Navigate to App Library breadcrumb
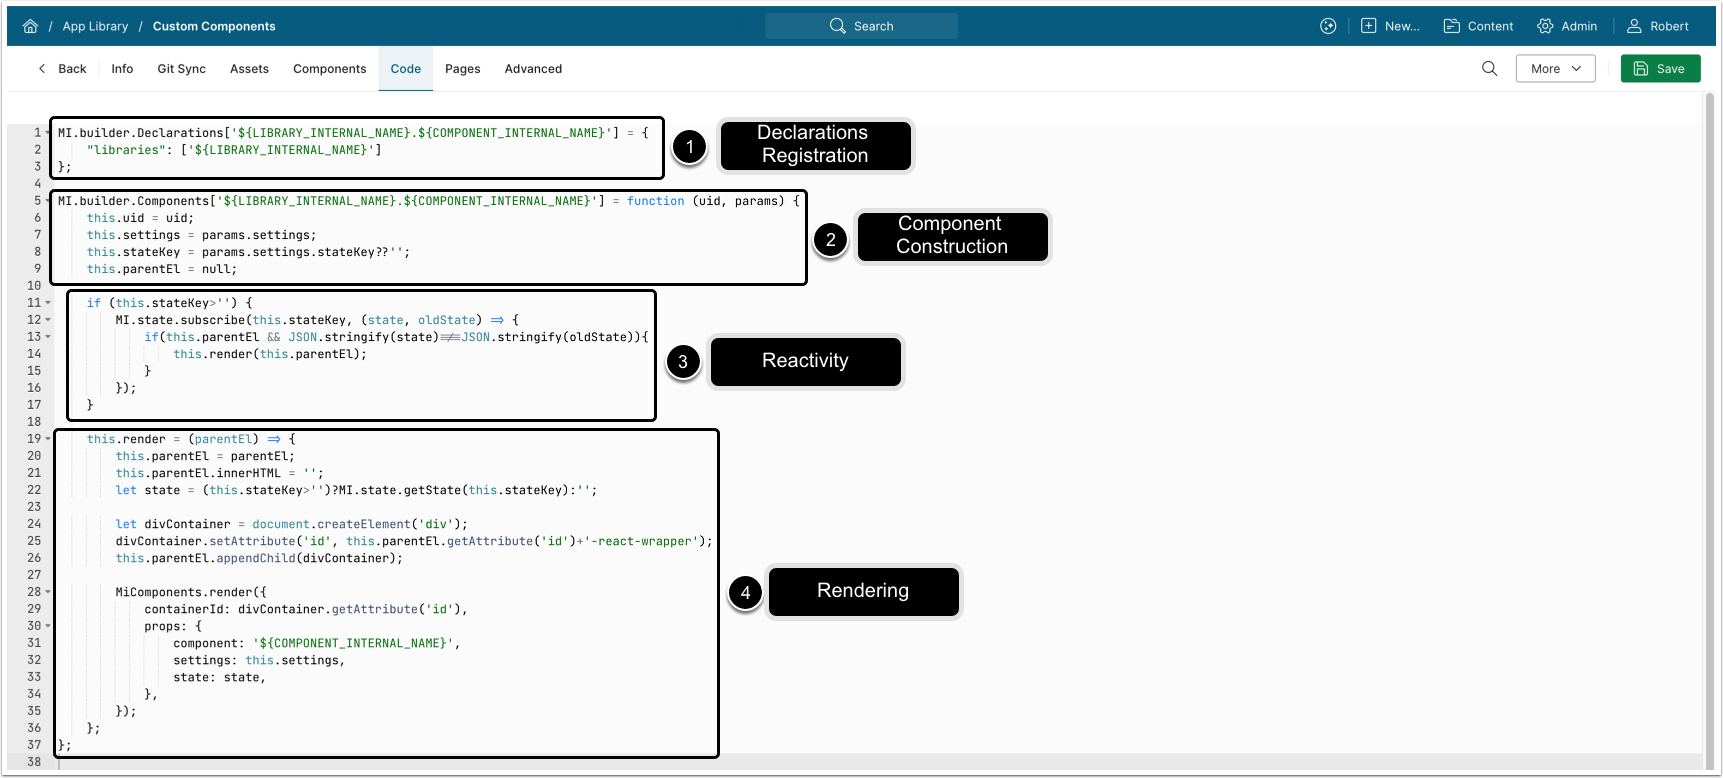1723x778 pixels. 95,26
